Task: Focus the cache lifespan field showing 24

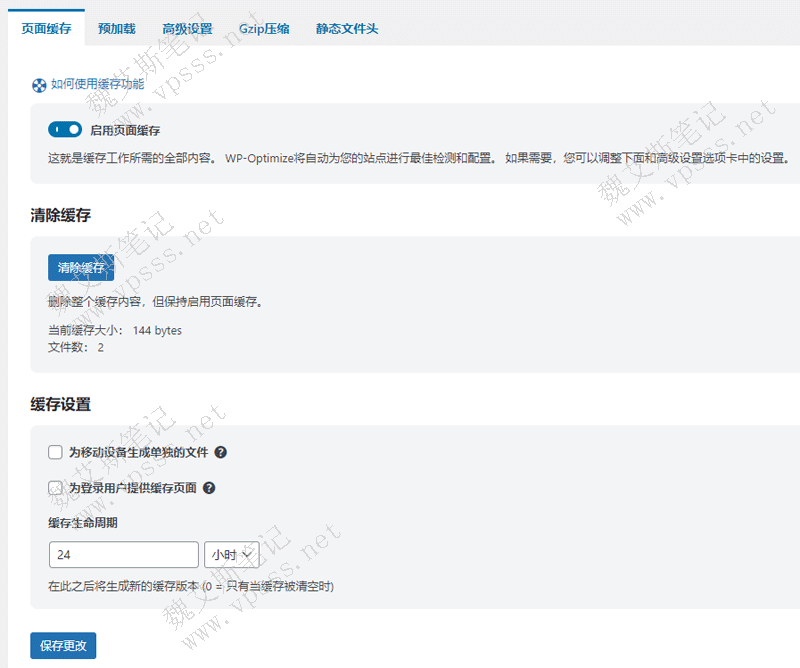Action: 123,555
